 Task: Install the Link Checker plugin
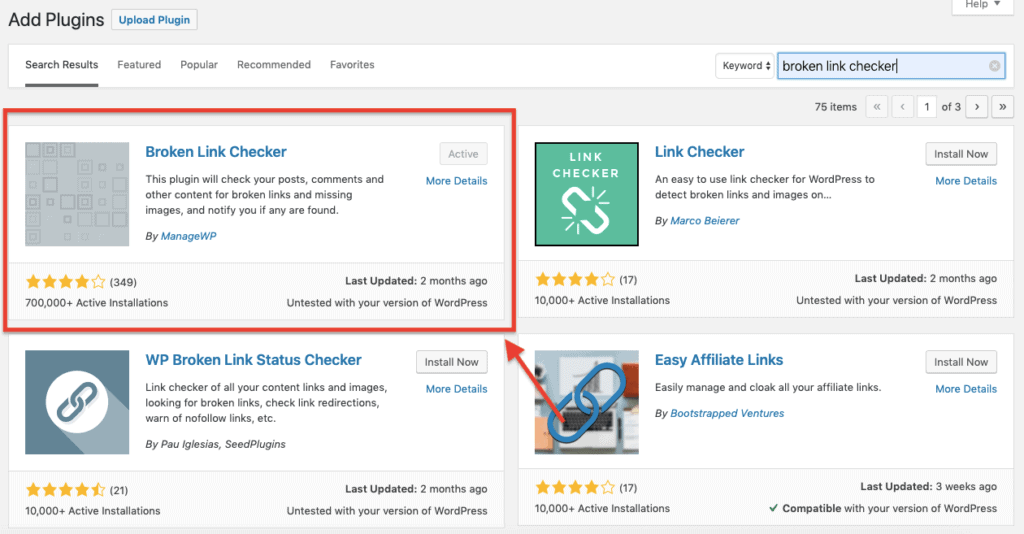coord(961,154)
